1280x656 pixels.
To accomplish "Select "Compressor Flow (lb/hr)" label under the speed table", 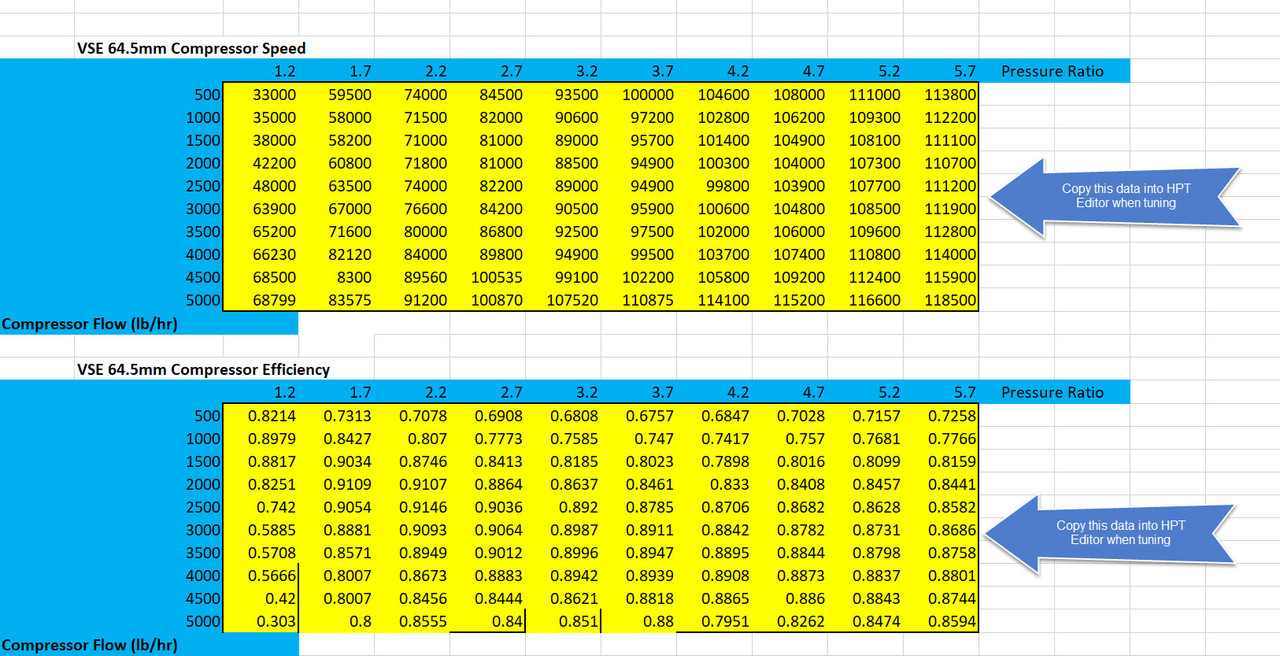I will [x=93, y=324].
